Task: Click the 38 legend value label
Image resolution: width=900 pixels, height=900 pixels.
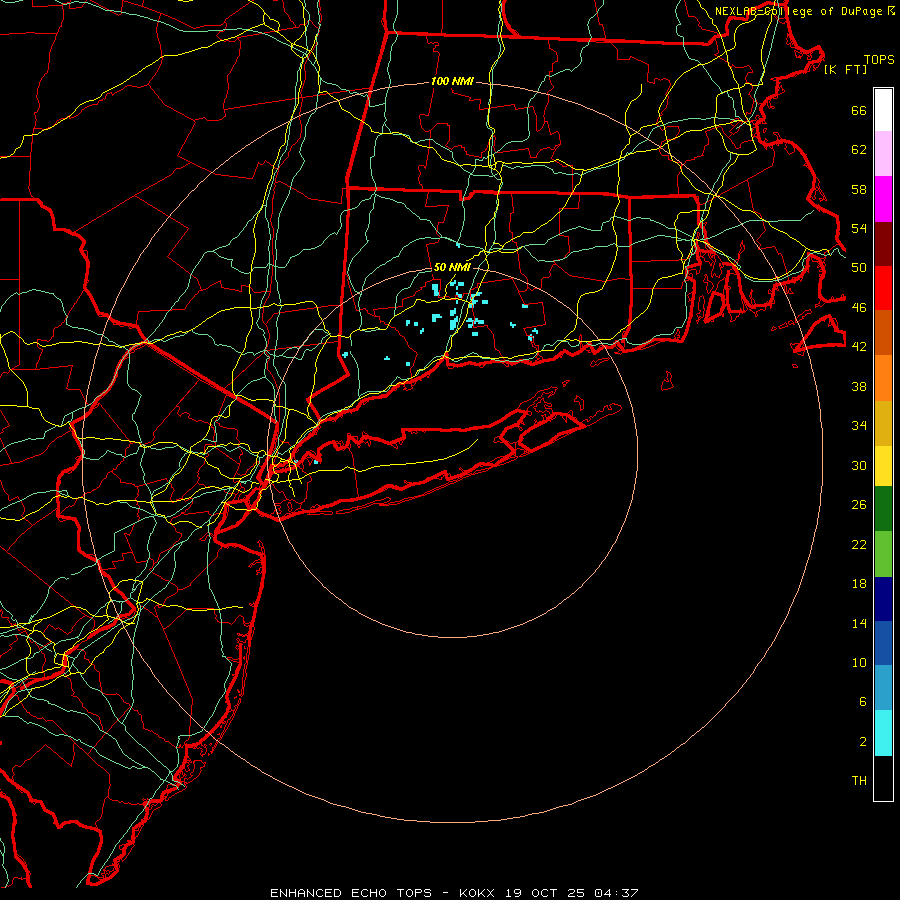Action: [x=859, y=386]
